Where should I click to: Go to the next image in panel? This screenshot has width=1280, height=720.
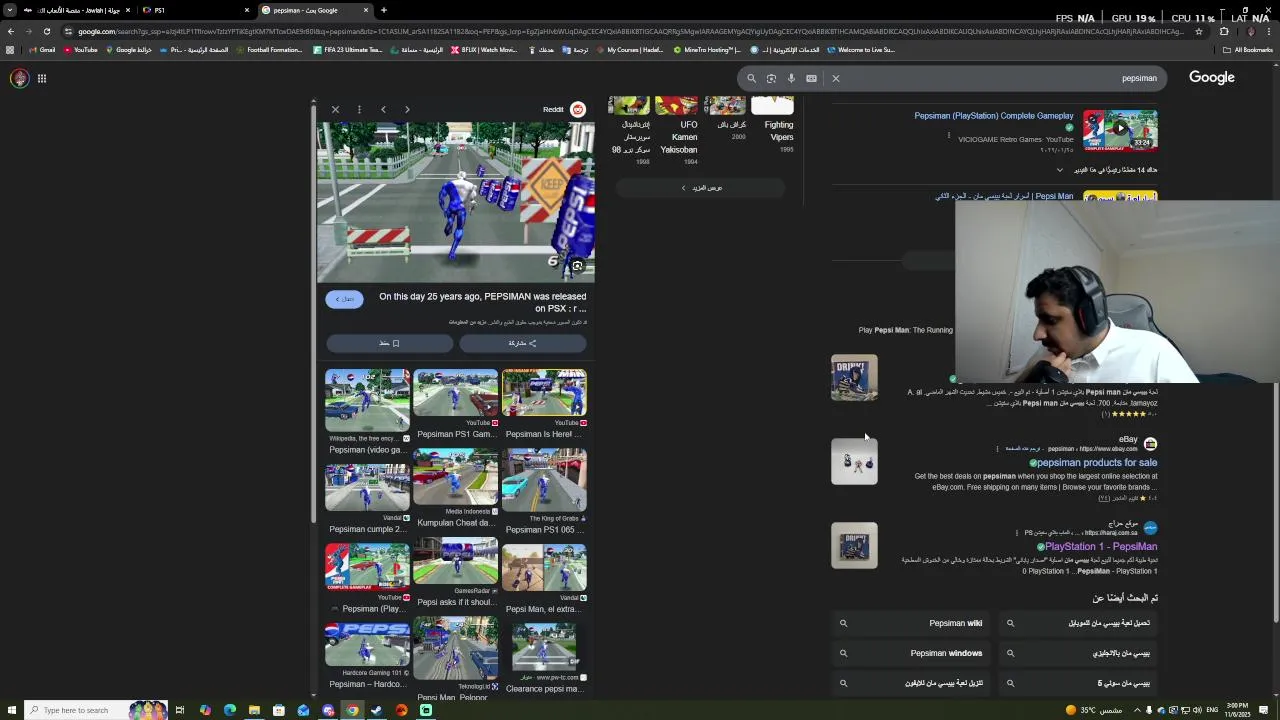click(407, 109)
